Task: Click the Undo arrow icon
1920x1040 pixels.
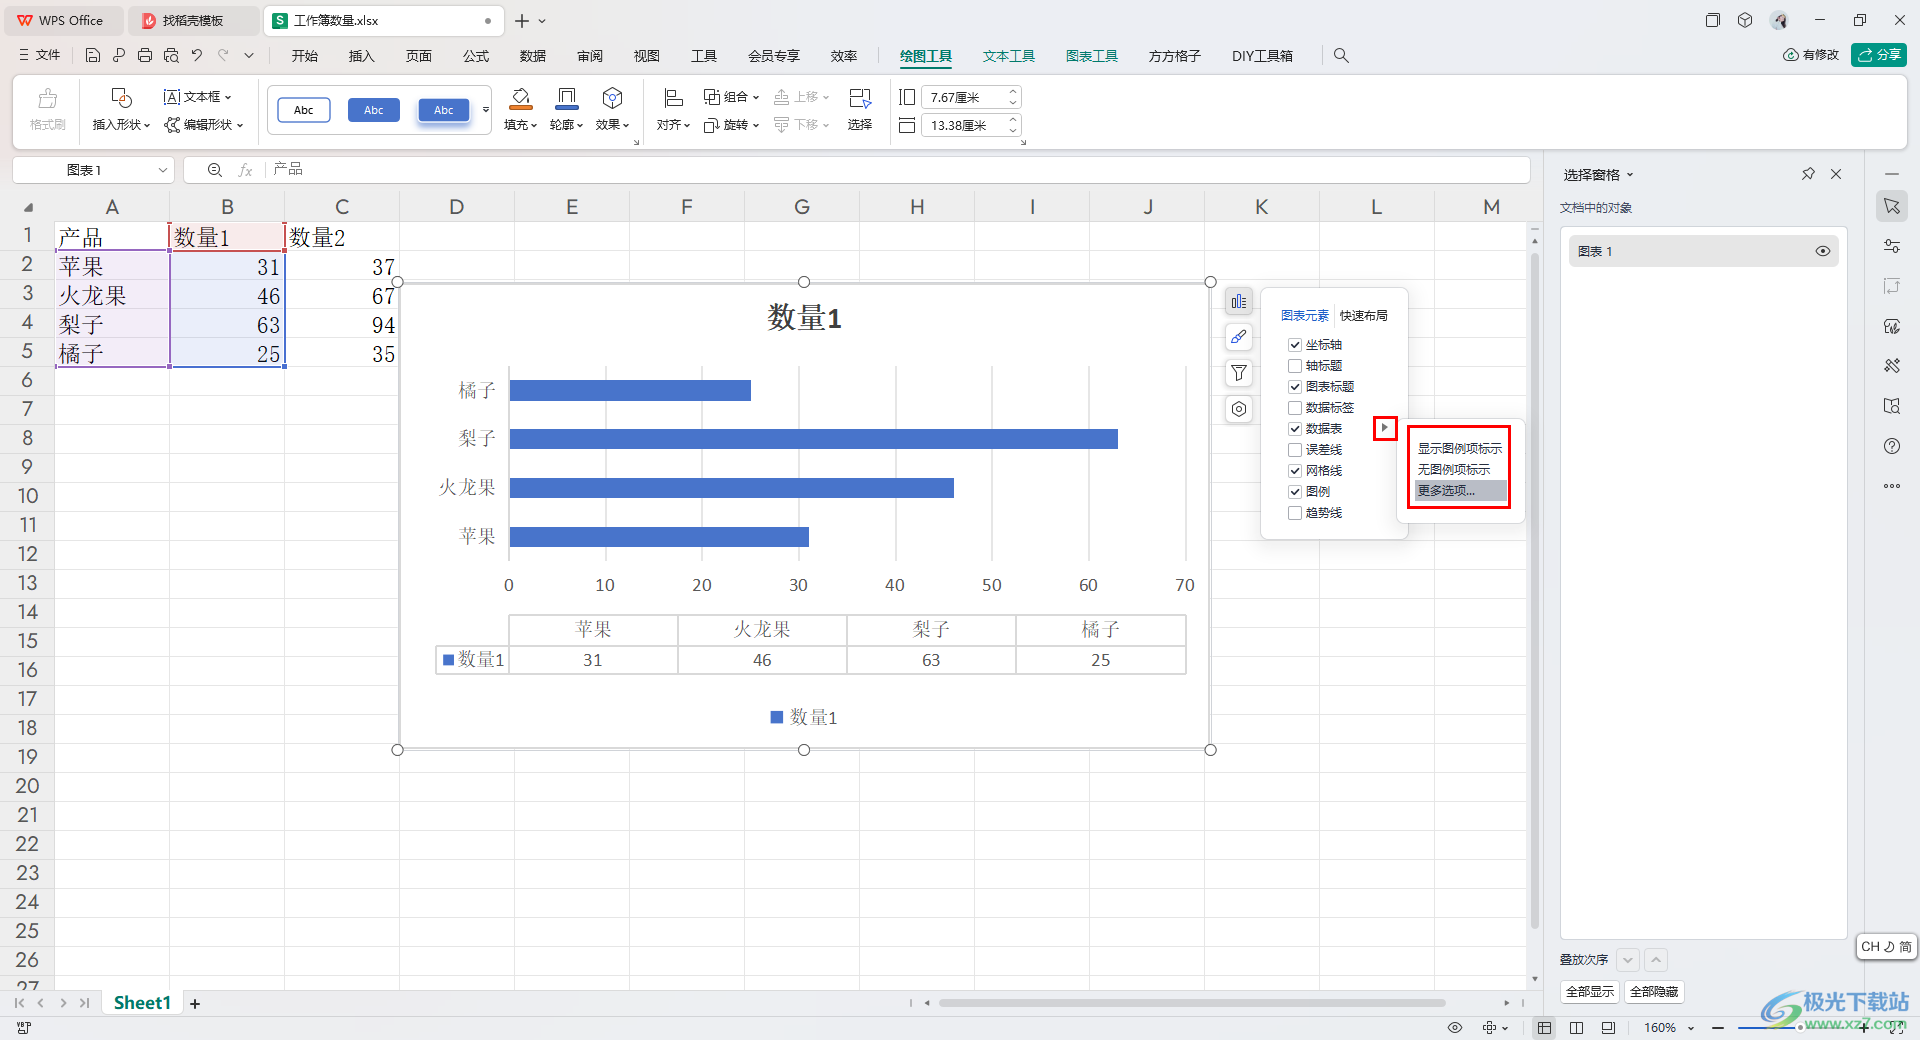Action: pos(197,56)
